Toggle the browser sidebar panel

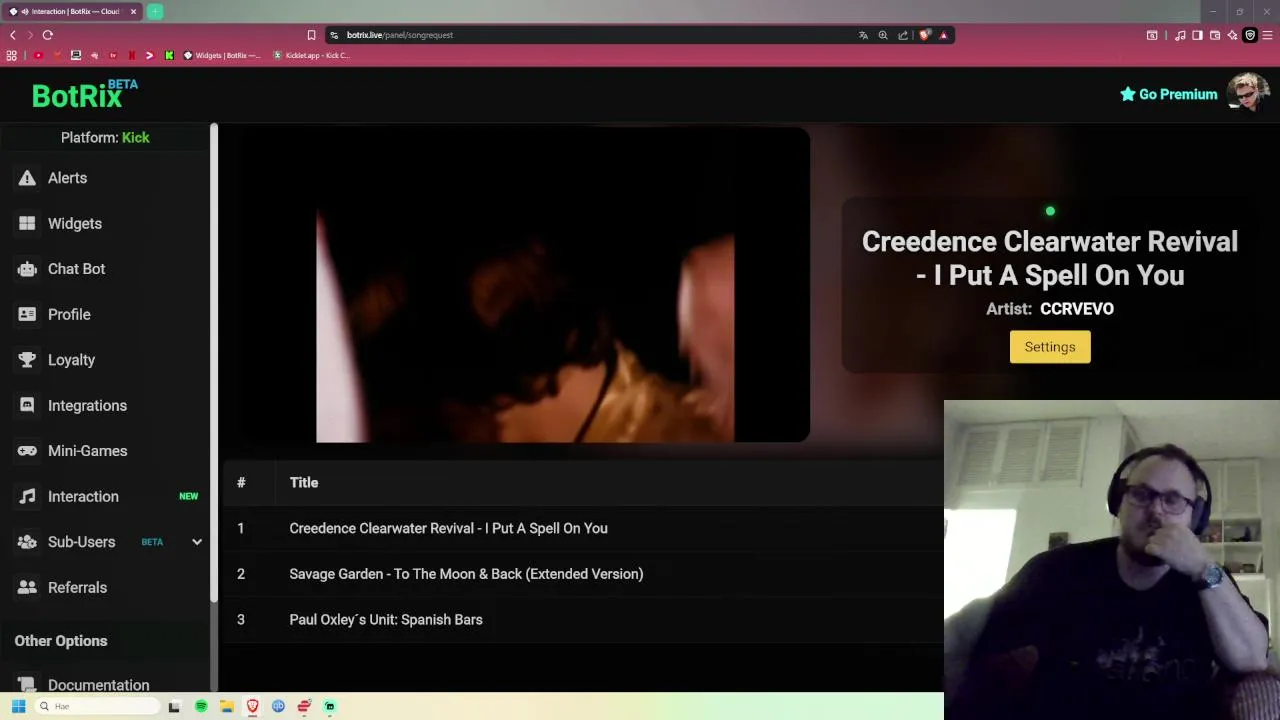pos(1197,35)
